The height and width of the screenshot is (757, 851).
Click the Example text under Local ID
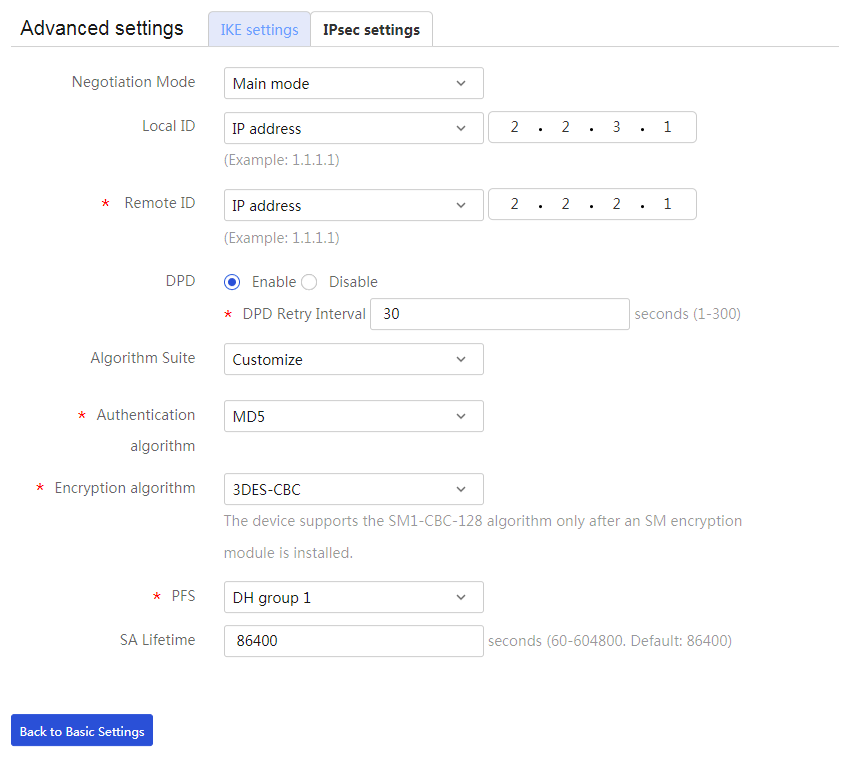(282, 160)
